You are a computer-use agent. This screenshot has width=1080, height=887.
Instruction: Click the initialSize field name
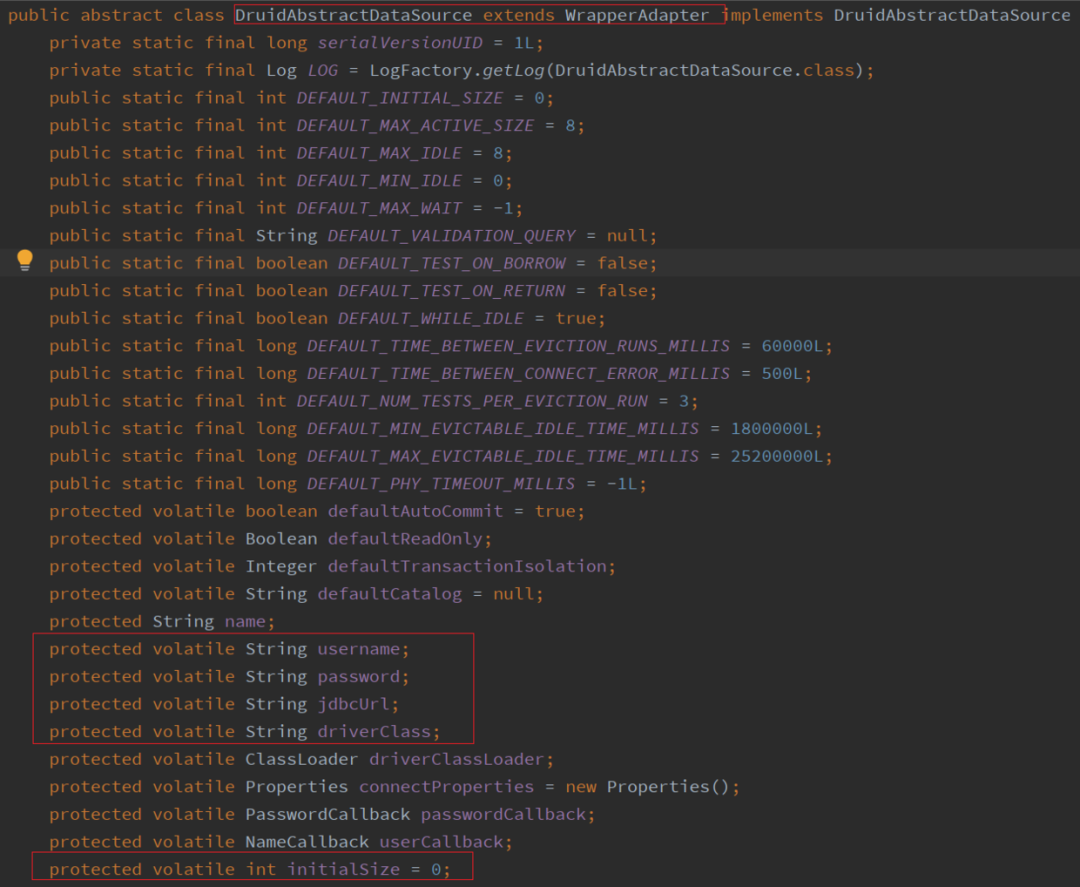(x=343, y=869)
